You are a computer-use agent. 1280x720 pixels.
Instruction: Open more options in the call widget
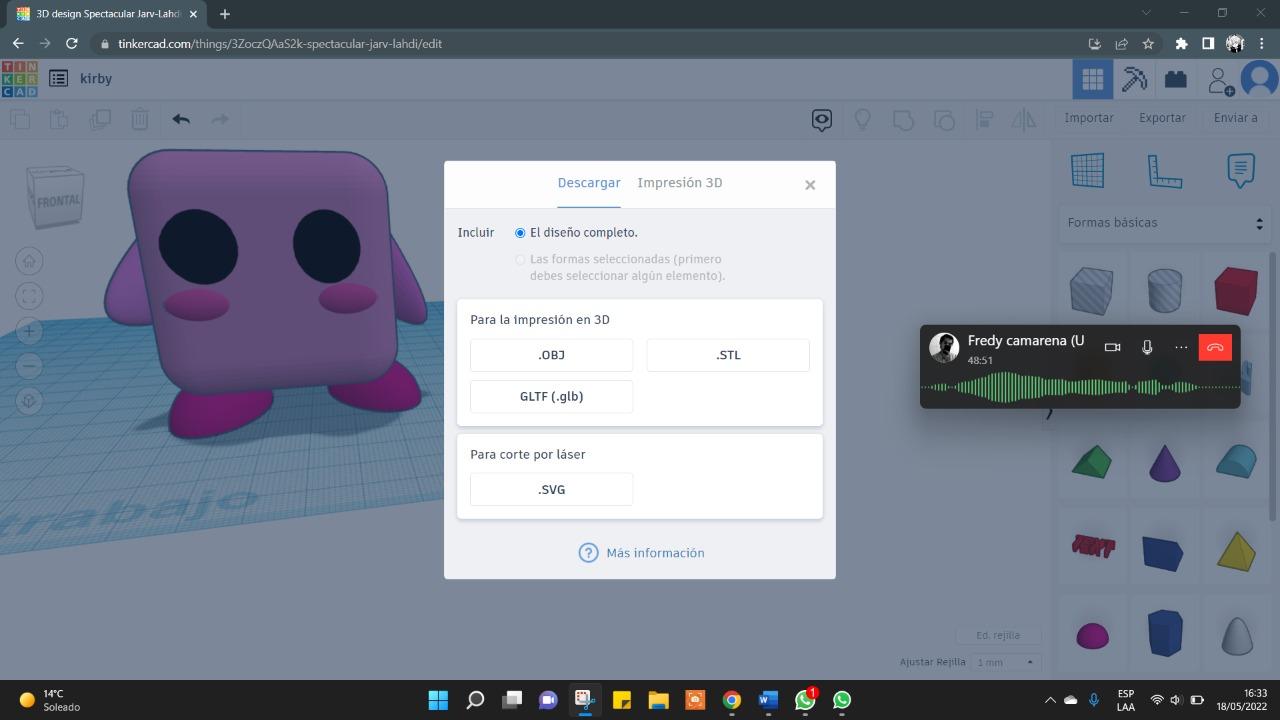1181,347
